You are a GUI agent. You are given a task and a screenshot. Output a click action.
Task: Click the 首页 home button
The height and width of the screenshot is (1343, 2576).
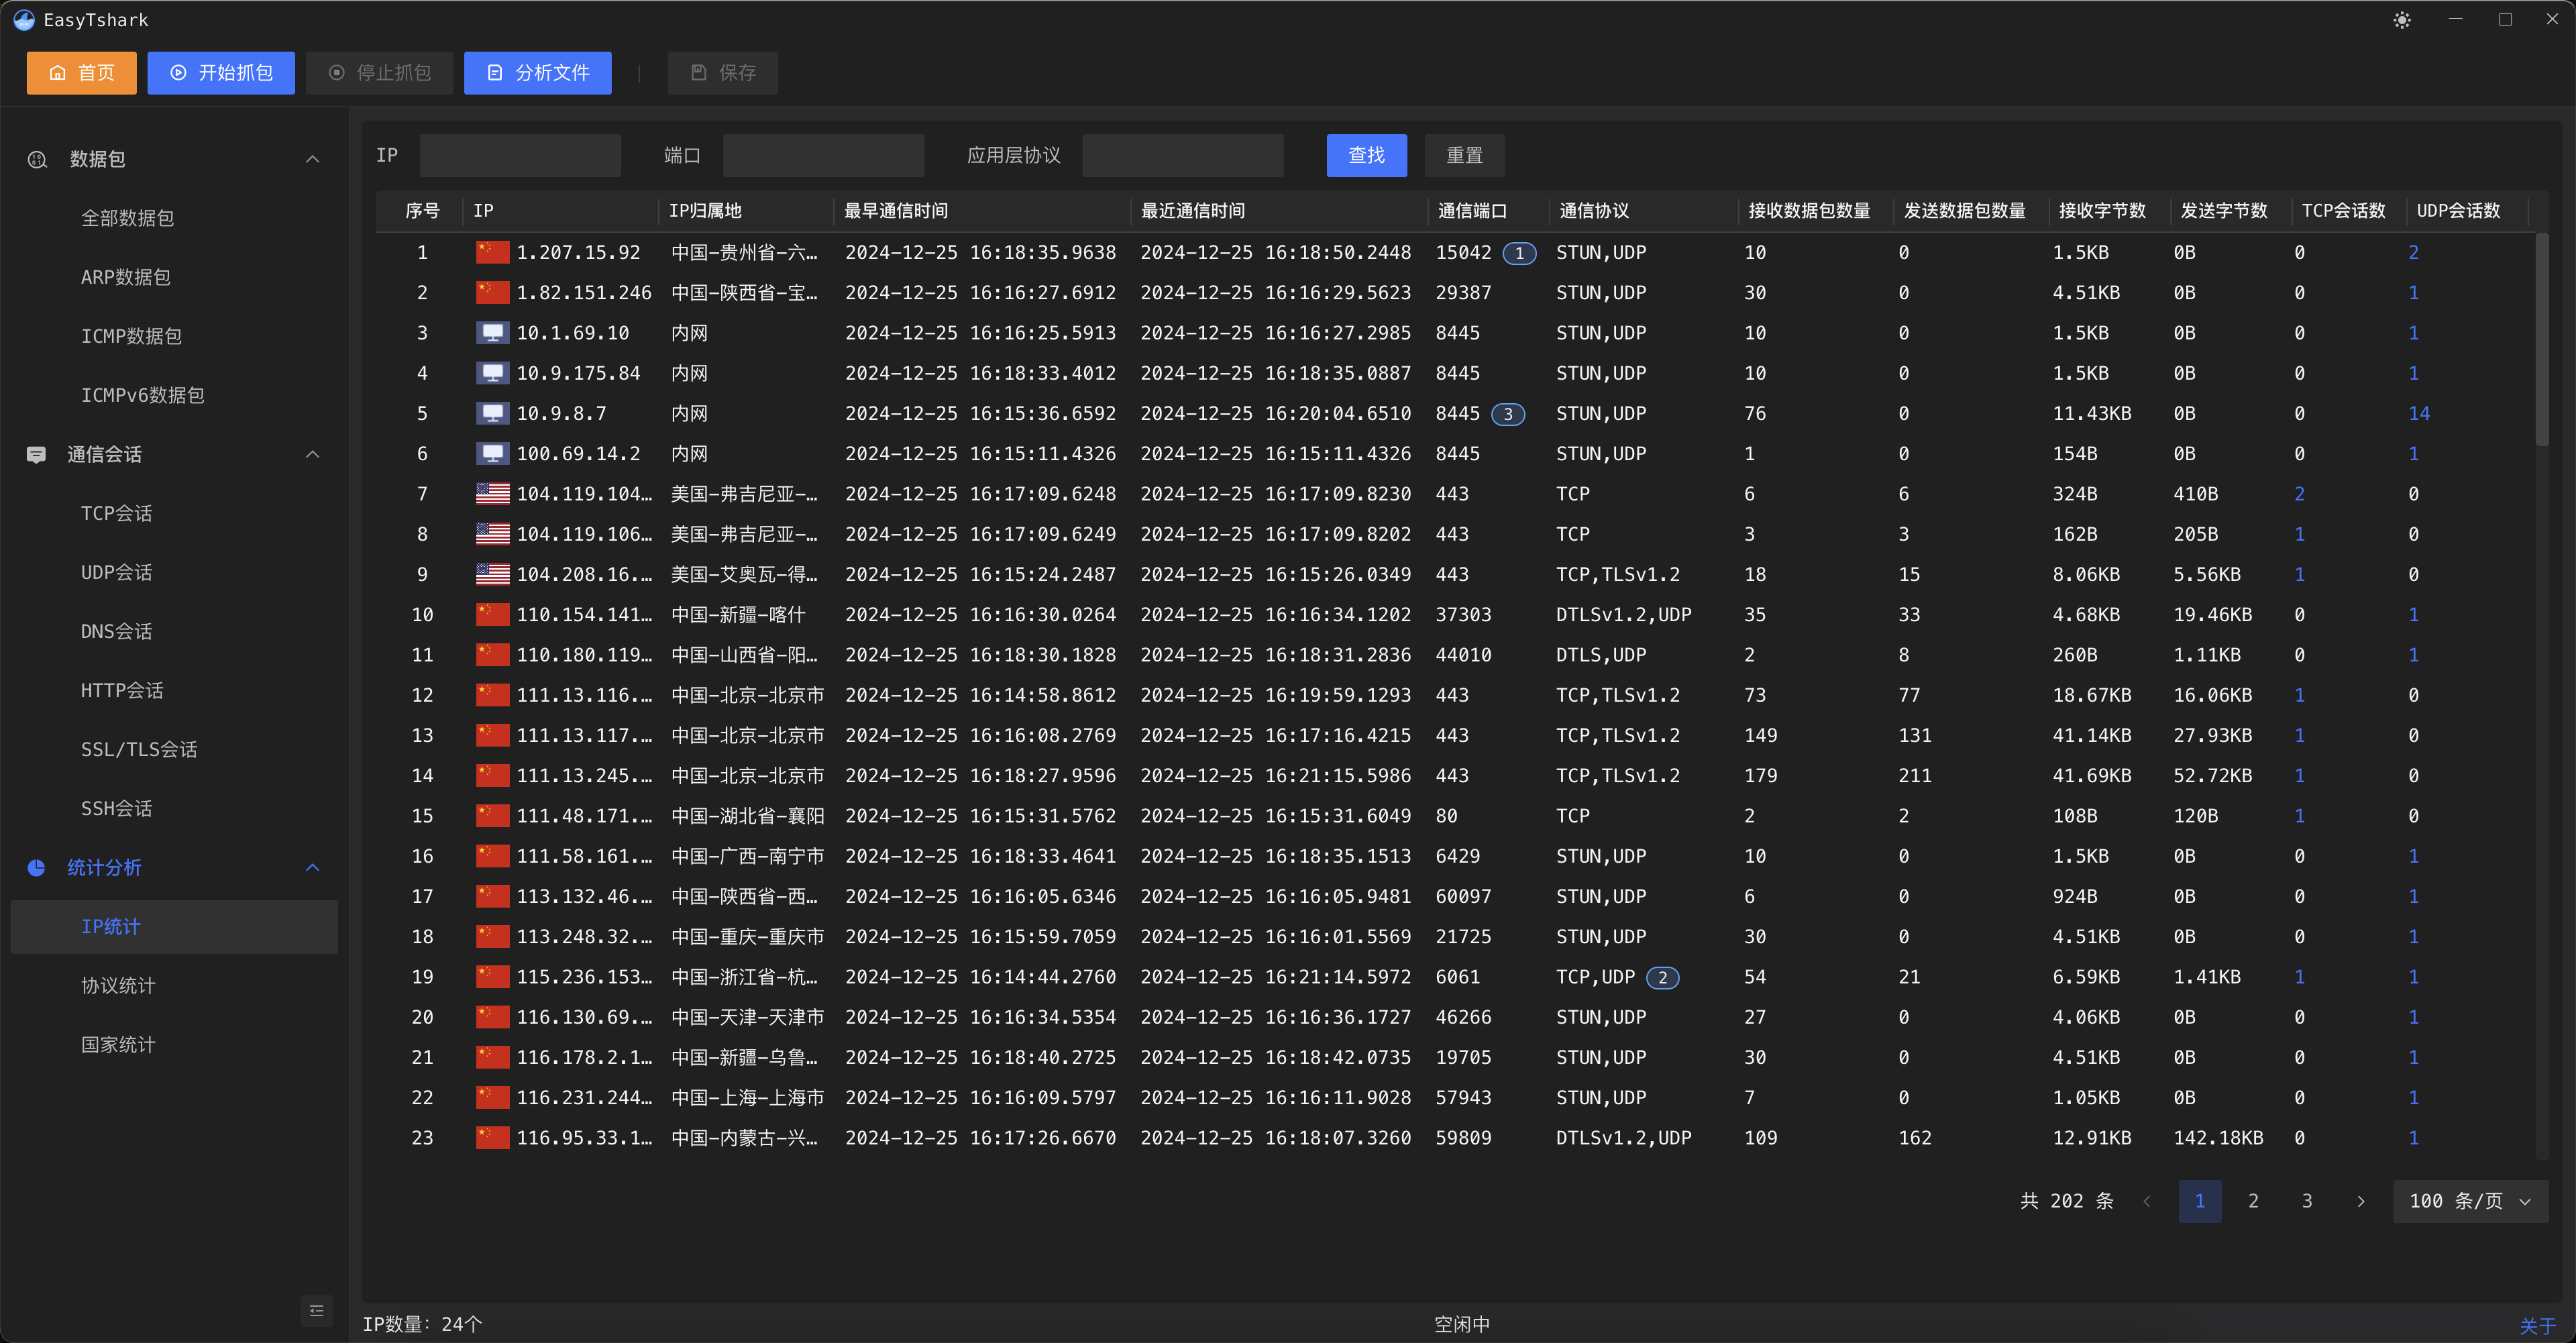[81, 73]
